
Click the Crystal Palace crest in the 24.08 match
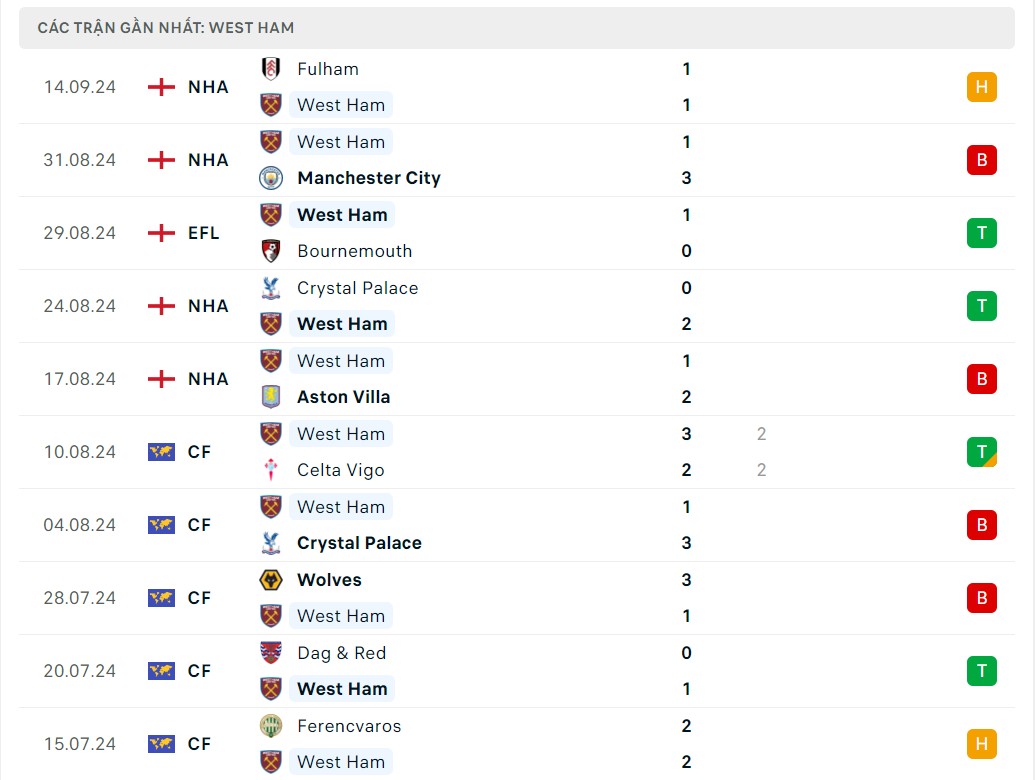(x=271, y=288)
